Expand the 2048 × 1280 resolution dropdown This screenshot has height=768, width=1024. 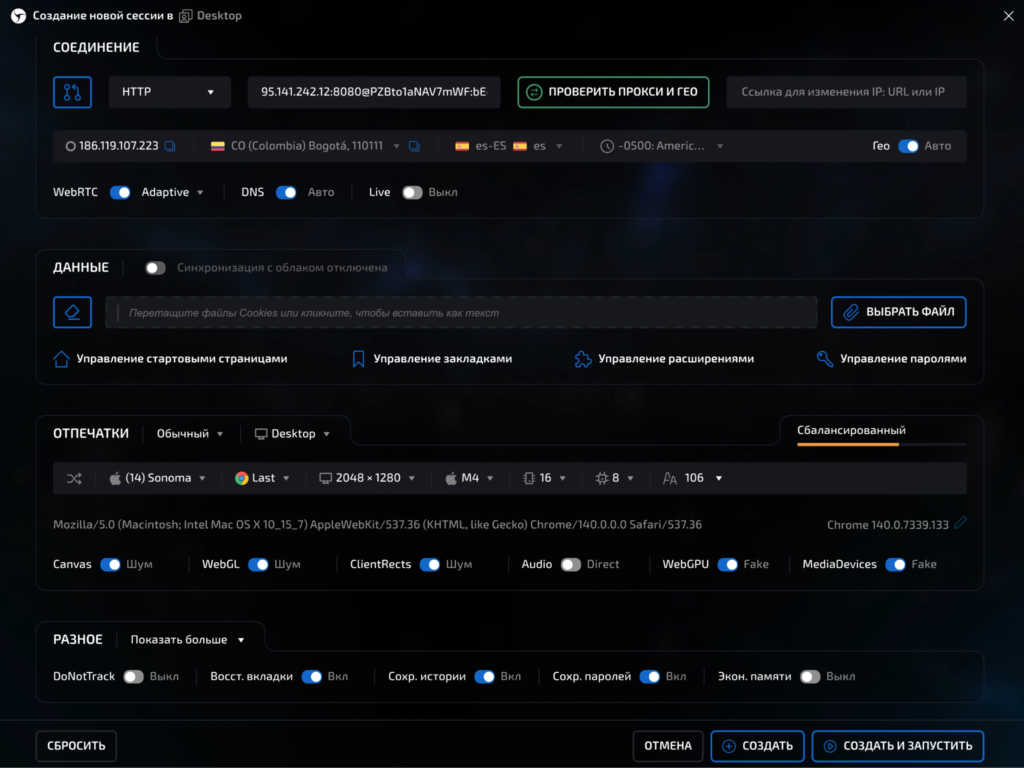(x=368, y=478)
